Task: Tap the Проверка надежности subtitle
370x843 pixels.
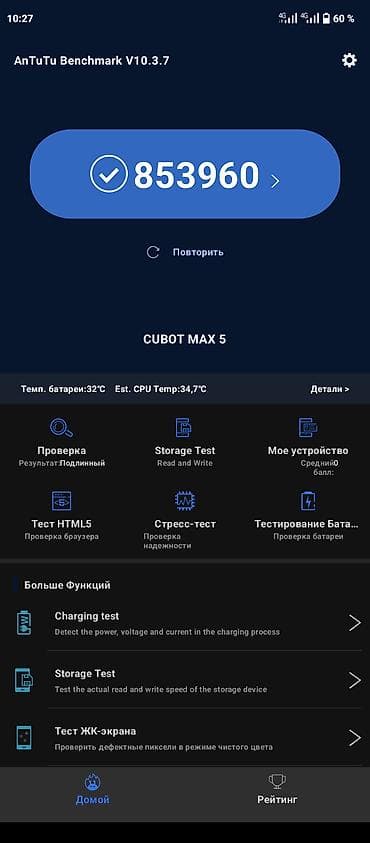Action: click(167, 541)
